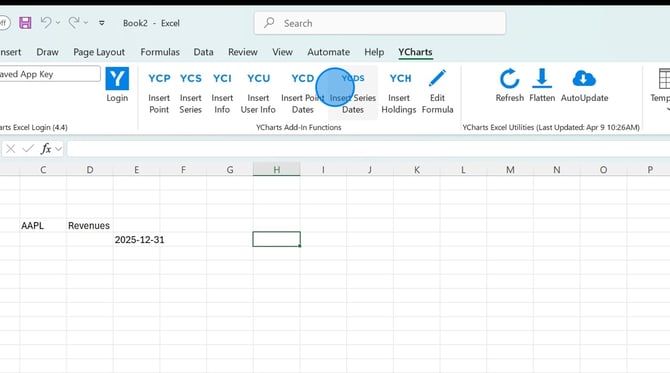This screenshot has height=373, width=670.
Task: Select column O header
Action: [603, 170]
